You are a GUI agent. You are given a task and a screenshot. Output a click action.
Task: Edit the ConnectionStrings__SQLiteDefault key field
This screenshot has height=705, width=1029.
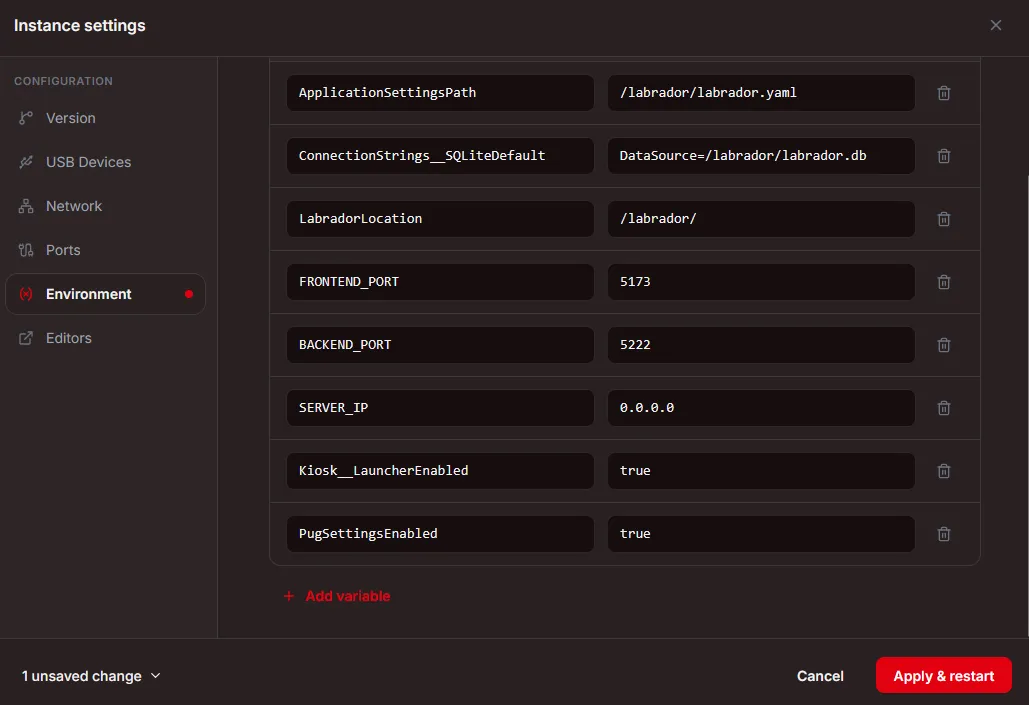[x=440, y=156]
